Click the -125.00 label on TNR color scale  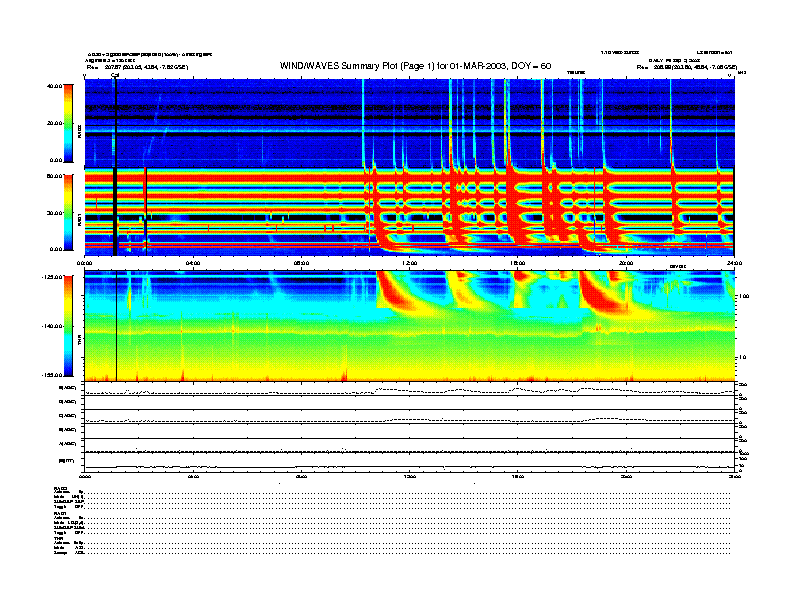(x=52, y=277)
